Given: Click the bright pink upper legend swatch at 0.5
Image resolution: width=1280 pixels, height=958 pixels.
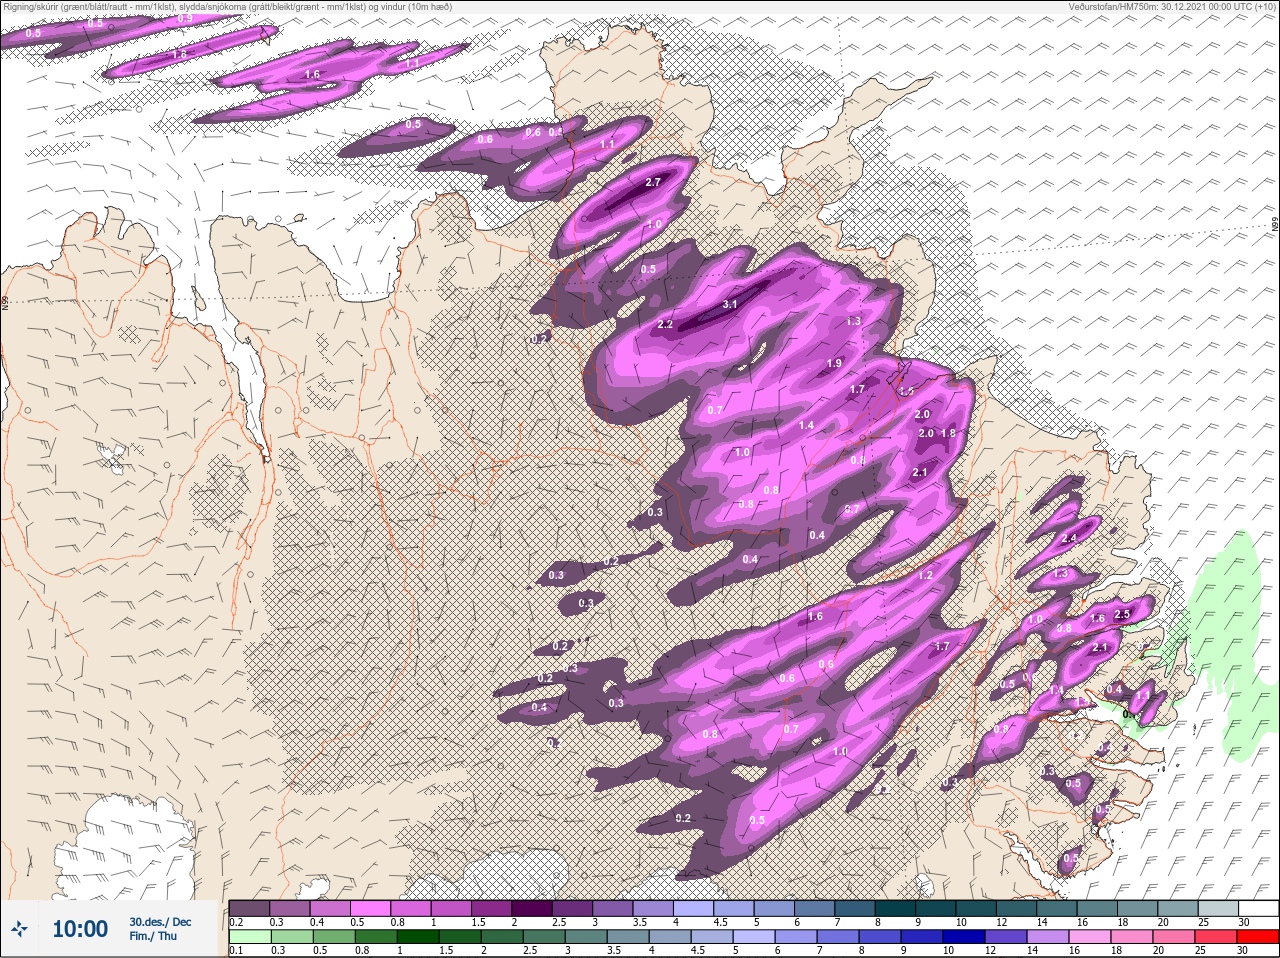Looking at the screenshot, I should (371, 908).
